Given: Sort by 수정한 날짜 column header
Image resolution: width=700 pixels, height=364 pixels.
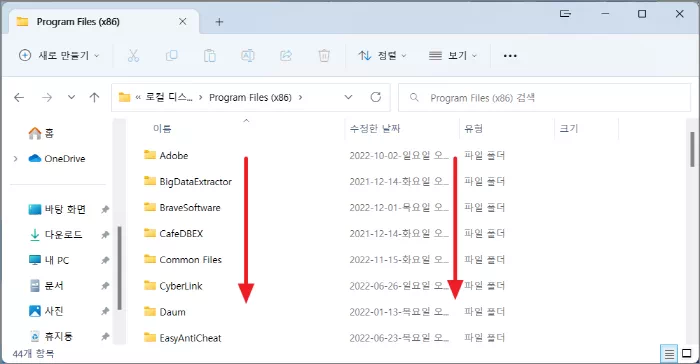Looking at the screenshot, I should pos(375,129).
